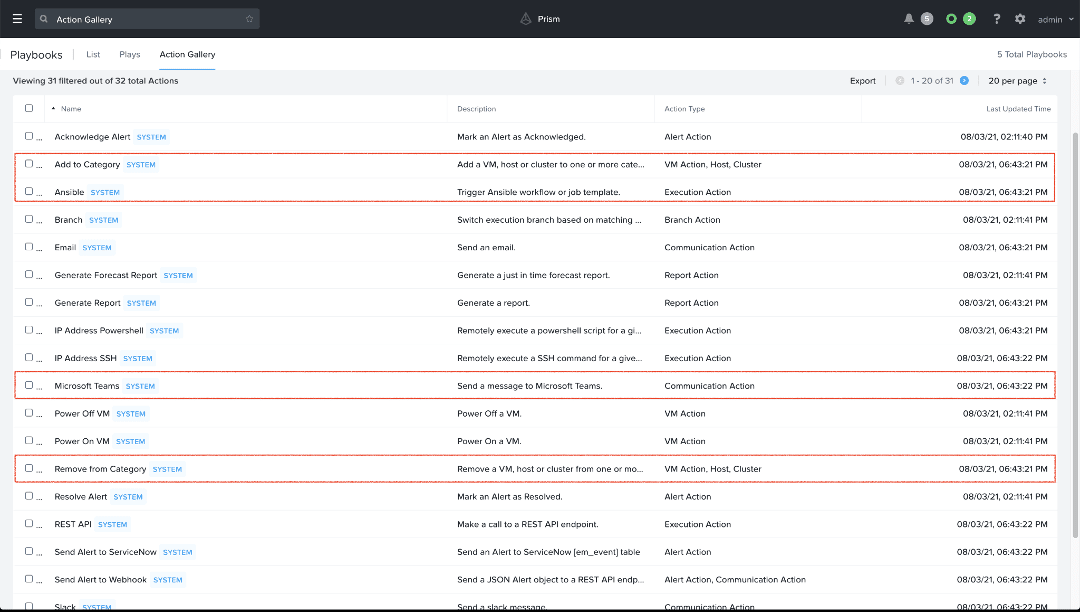Open the Add to Category action
The height and width of the screenshot is (612, 1080).
pyautogui.click(x=87, y=165)
